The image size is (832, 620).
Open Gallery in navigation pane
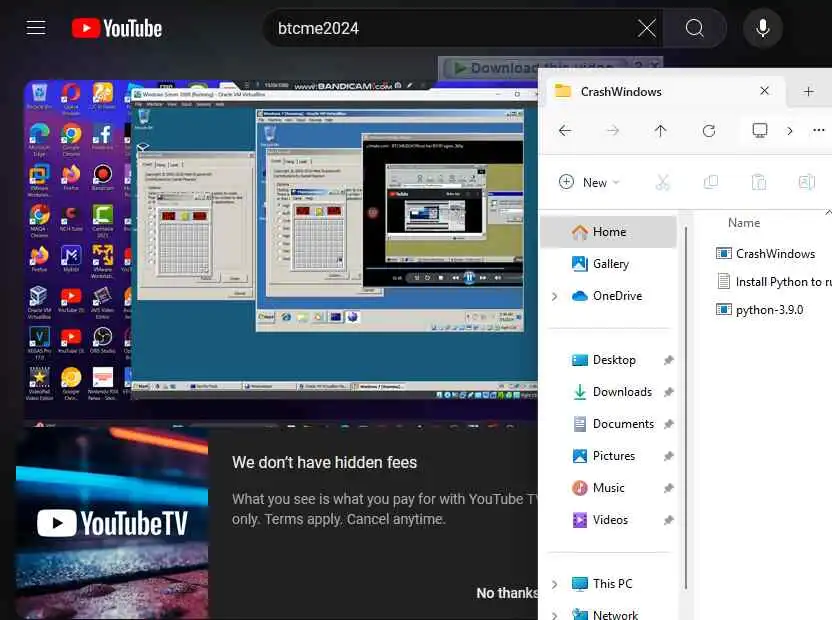pyautogui.click(x=609, y=264)
